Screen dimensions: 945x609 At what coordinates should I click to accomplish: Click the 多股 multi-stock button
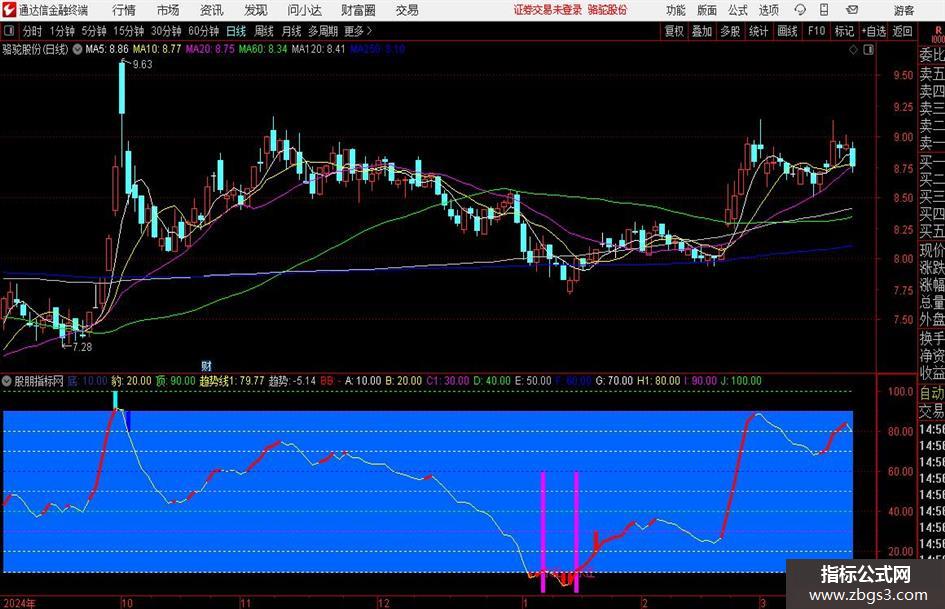[730, 31]
